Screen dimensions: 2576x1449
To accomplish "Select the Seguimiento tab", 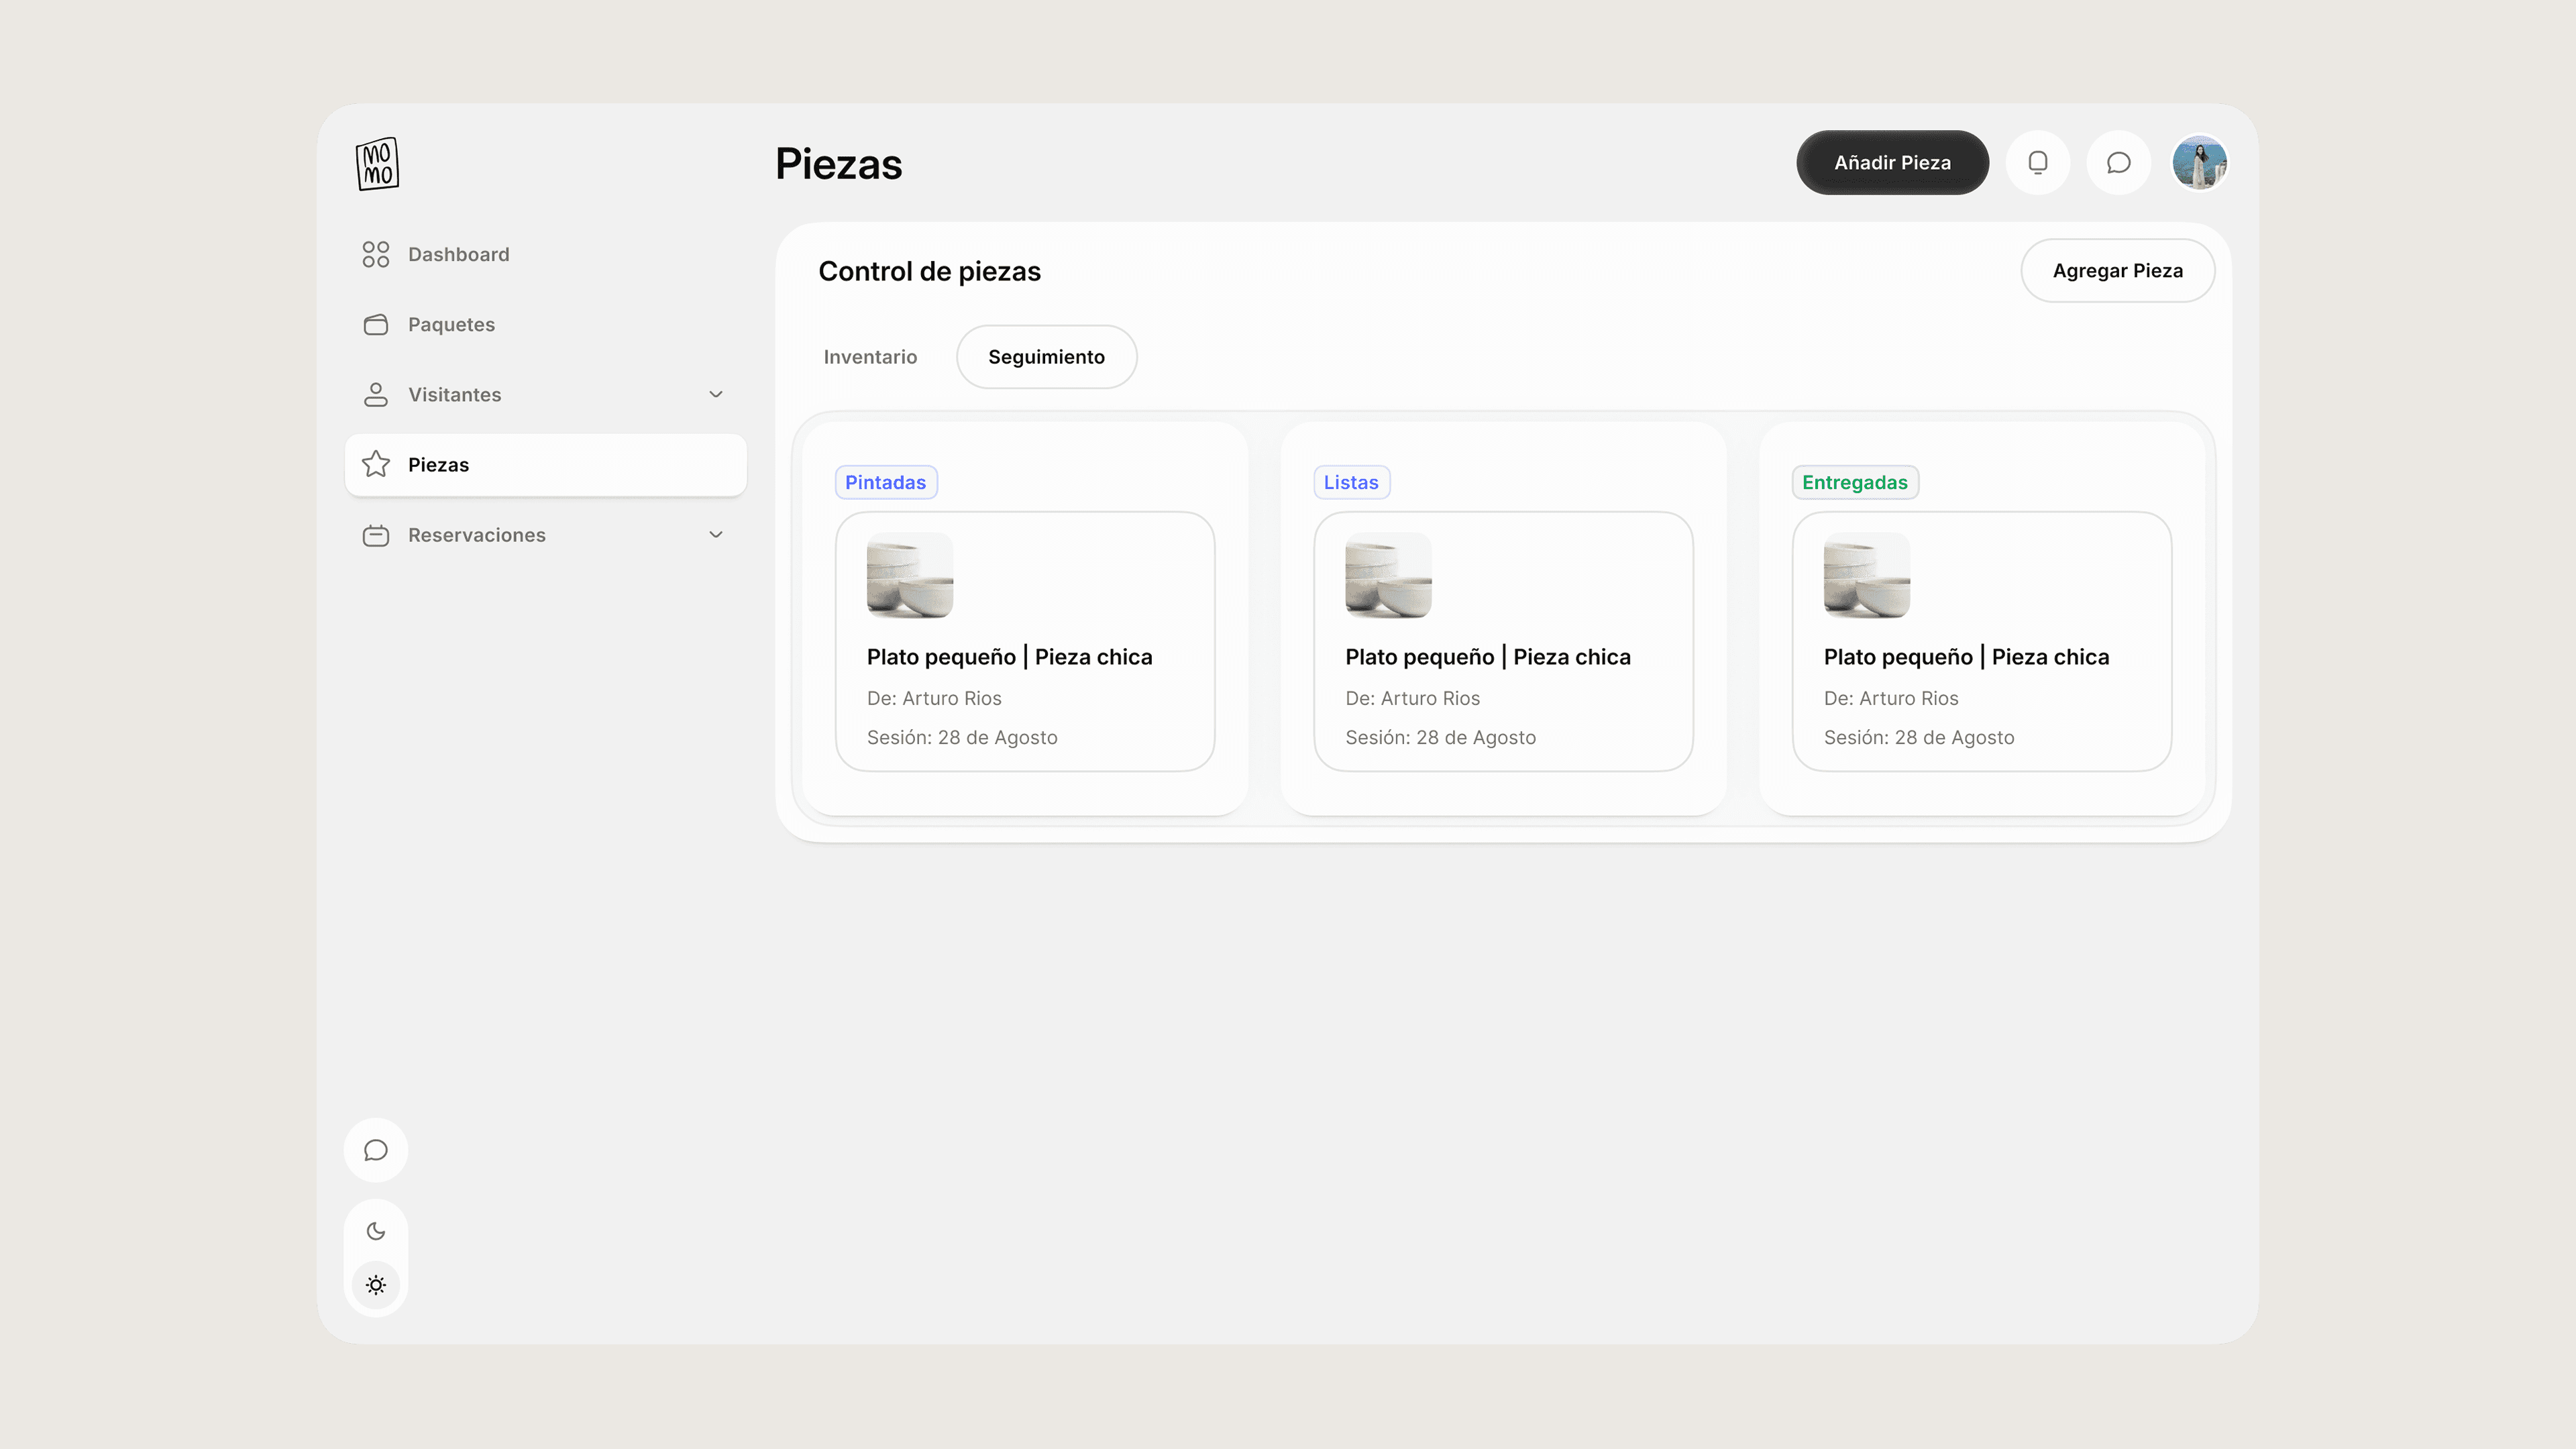I will tap(1046, 357).
